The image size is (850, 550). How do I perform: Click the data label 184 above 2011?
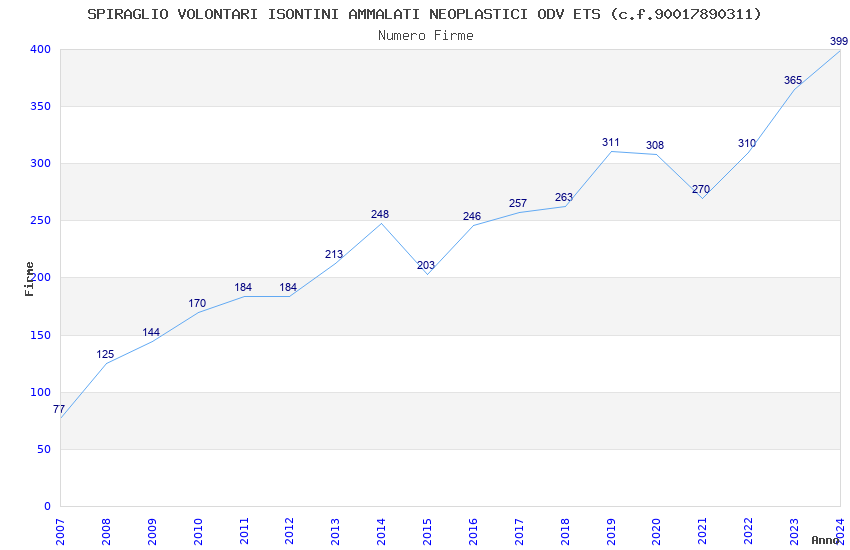click(243, 287)
